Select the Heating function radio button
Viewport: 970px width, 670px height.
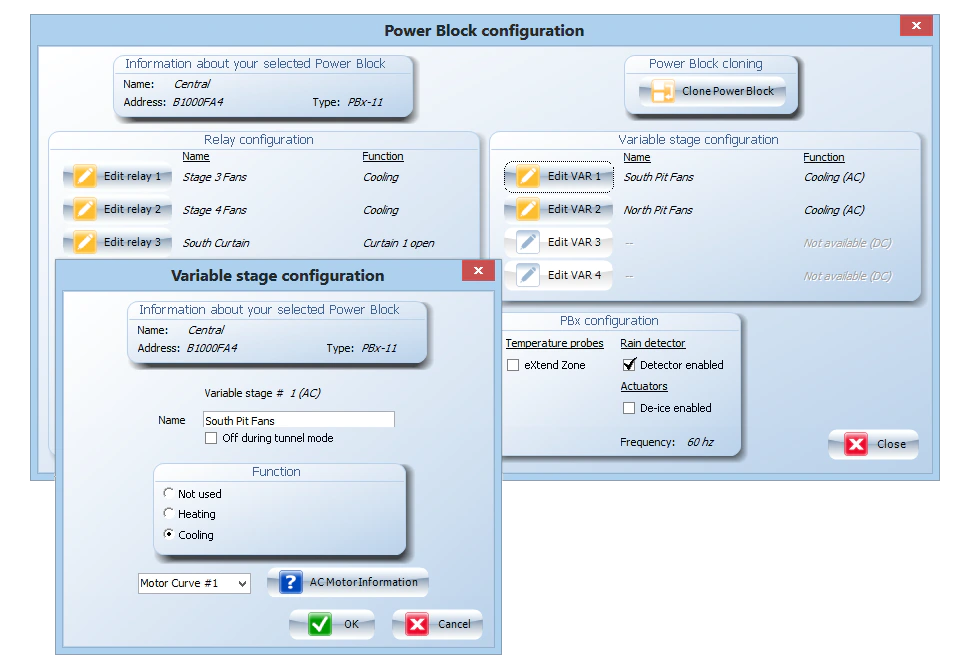tap(168, 514)
